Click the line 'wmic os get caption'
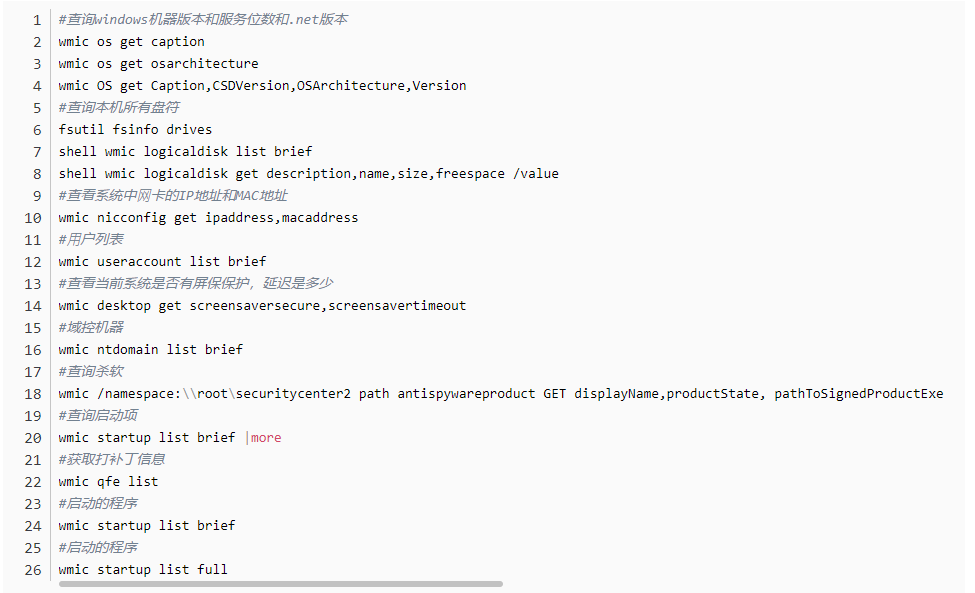975x593 pixels. [131, 42]
